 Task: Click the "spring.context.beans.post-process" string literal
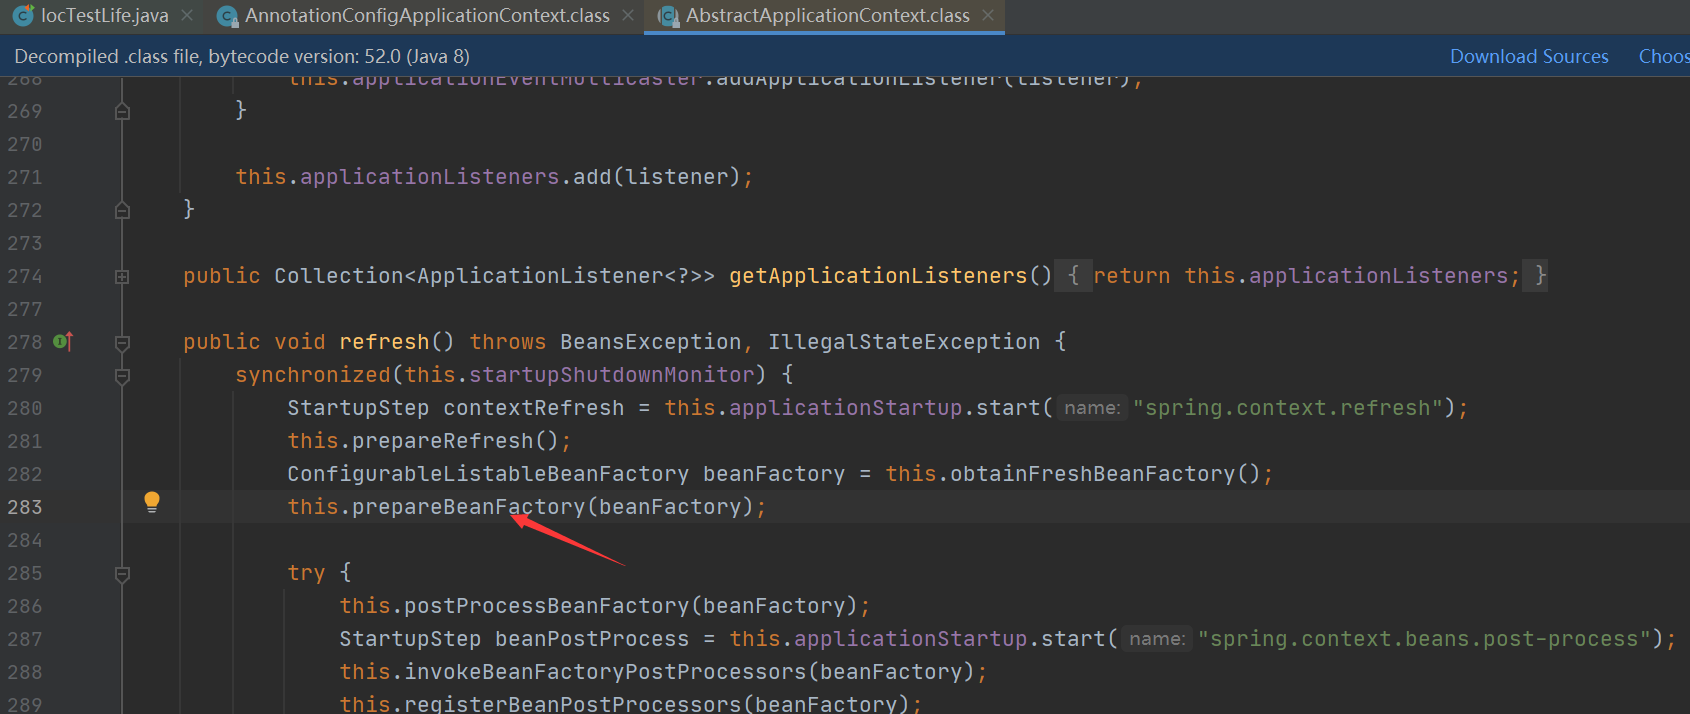coord(1425,639)
